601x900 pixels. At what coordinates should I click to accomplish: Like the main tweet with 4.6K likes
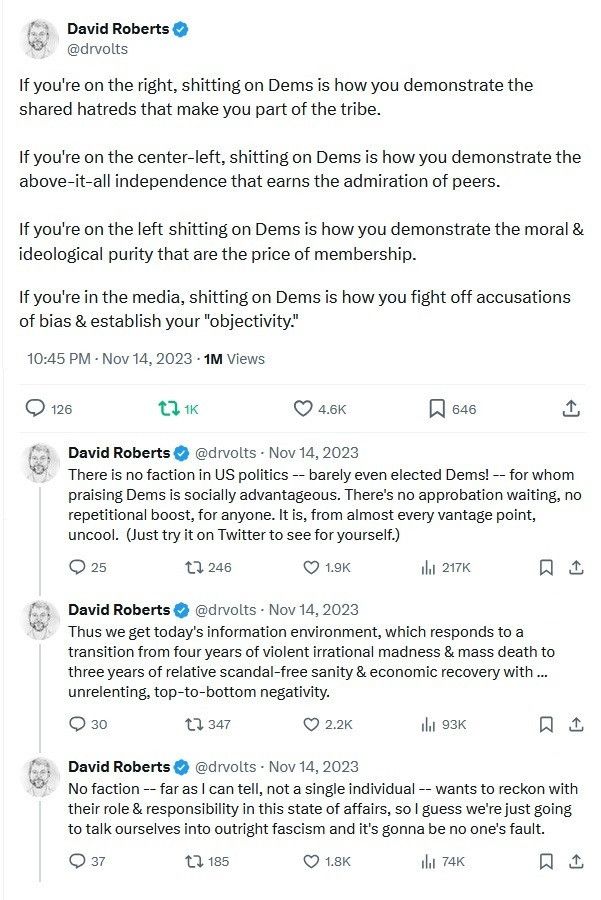(303, 408)
